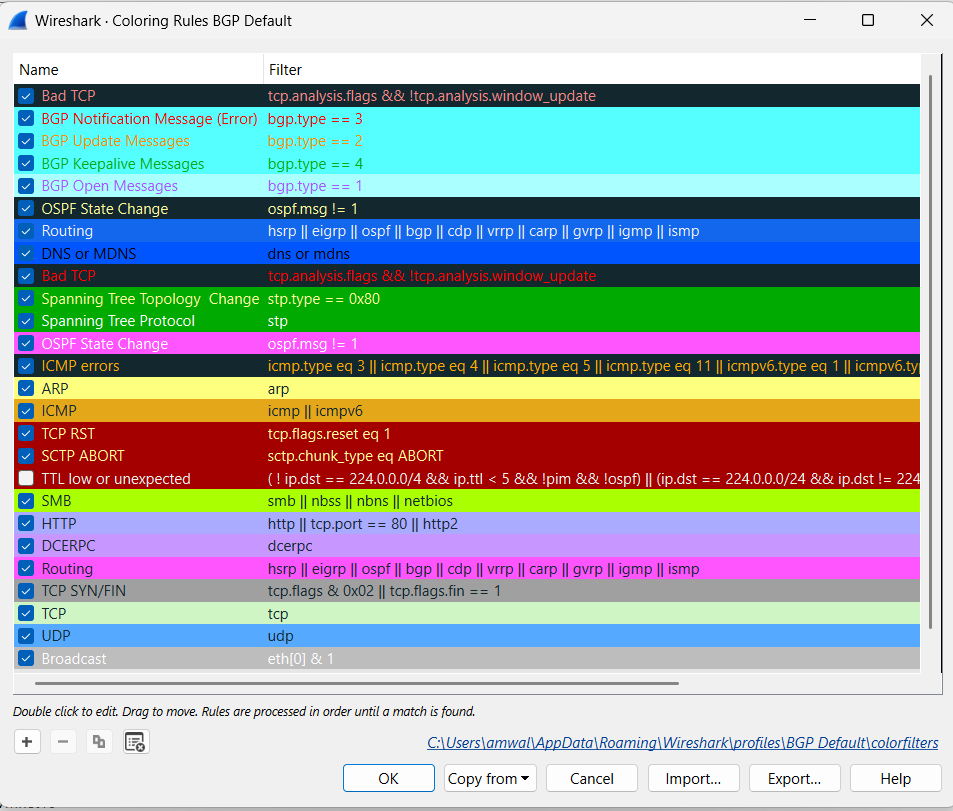Uncheck the first Bad TCP rule checkbox
Screen dimensions: 953x811
[x=26, y=96]
